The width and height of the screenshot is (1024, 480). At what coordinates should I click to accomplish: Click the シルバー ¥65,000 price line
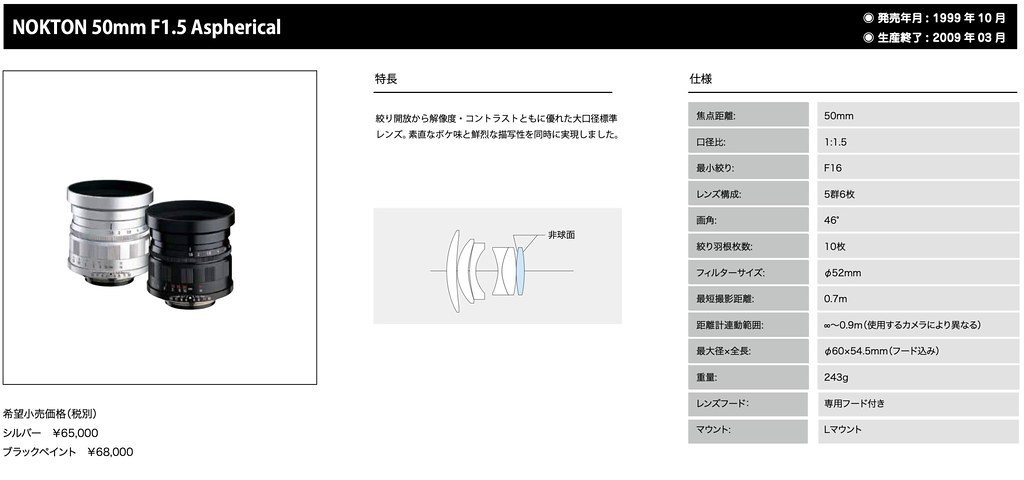point(51,432)
